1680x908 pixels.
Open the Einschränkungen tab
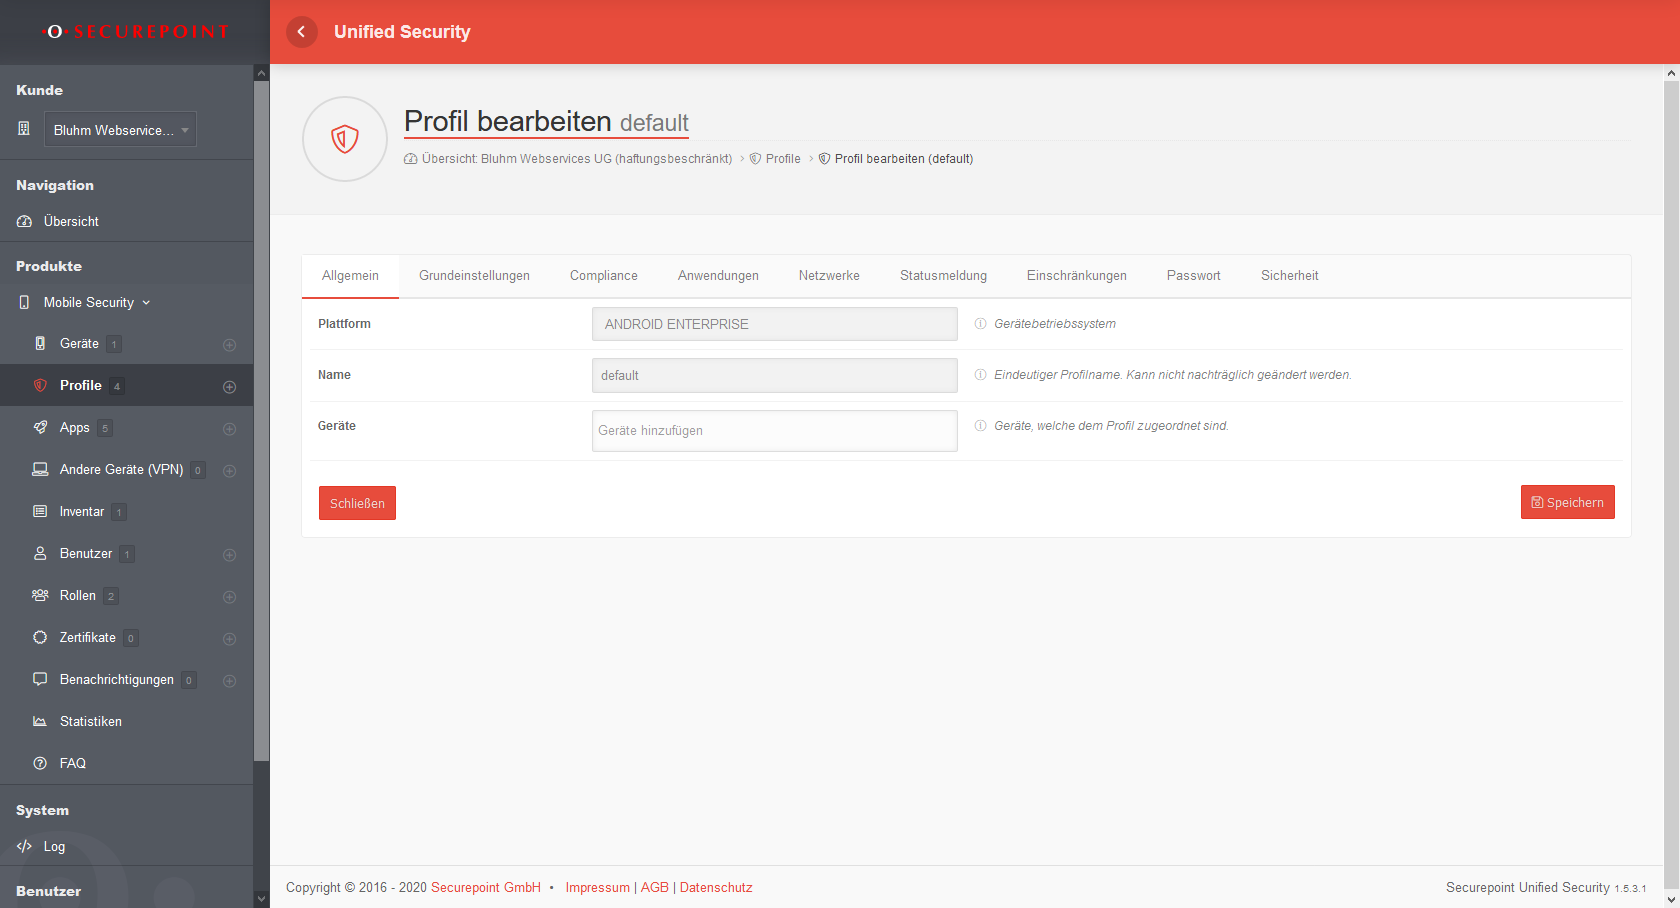coord(1076,276)
